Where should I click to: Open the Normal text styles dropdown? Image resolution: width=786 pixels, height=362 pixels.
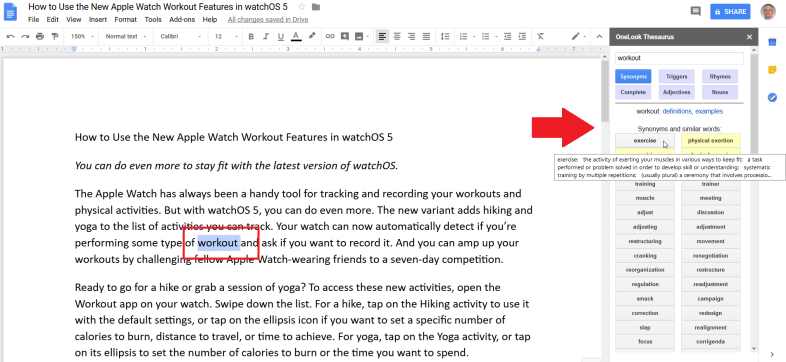click(x=126, y=36)
